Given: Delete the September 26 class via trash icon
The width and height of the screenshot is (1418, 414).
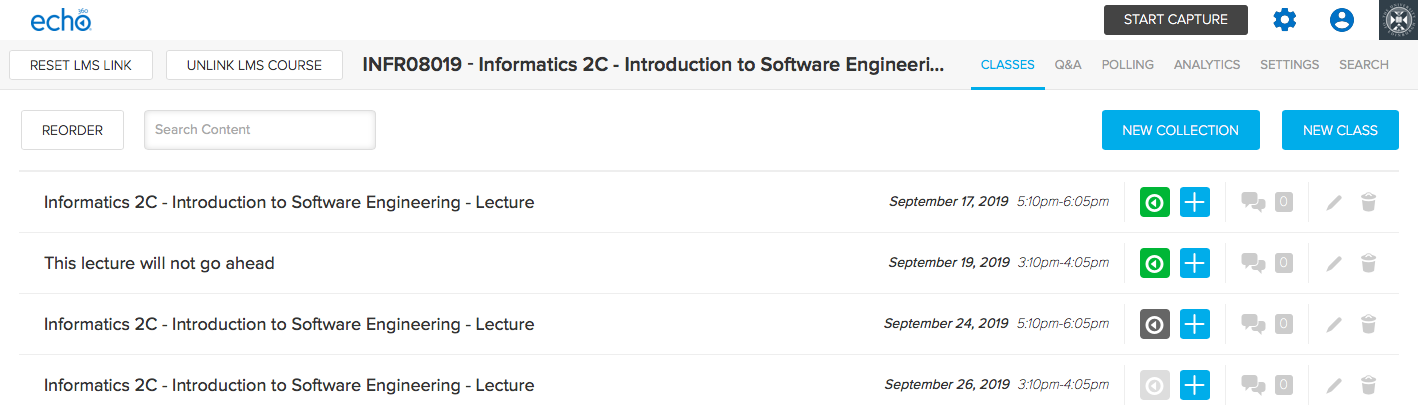Looking at the screenshot, I should point(1369,386).
